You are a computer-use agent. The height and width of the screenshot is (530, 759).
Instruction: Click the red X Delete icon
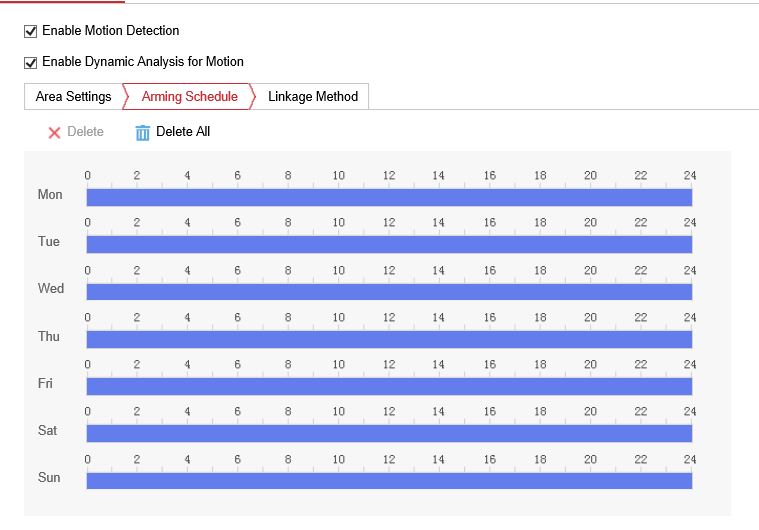54,132
